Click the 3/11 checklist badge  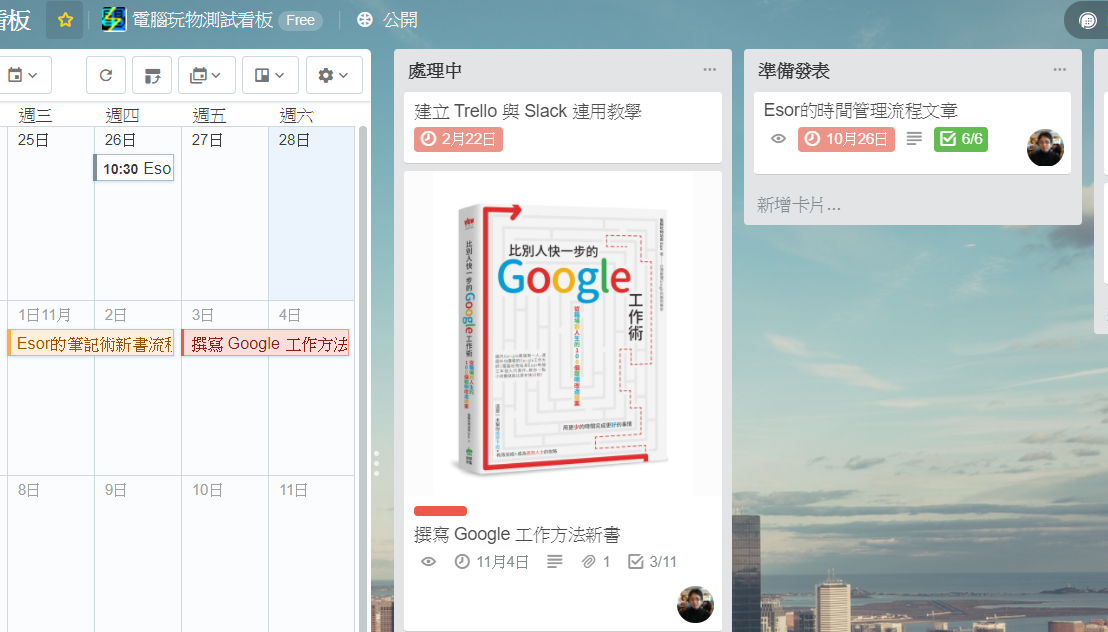pos(653,562)
